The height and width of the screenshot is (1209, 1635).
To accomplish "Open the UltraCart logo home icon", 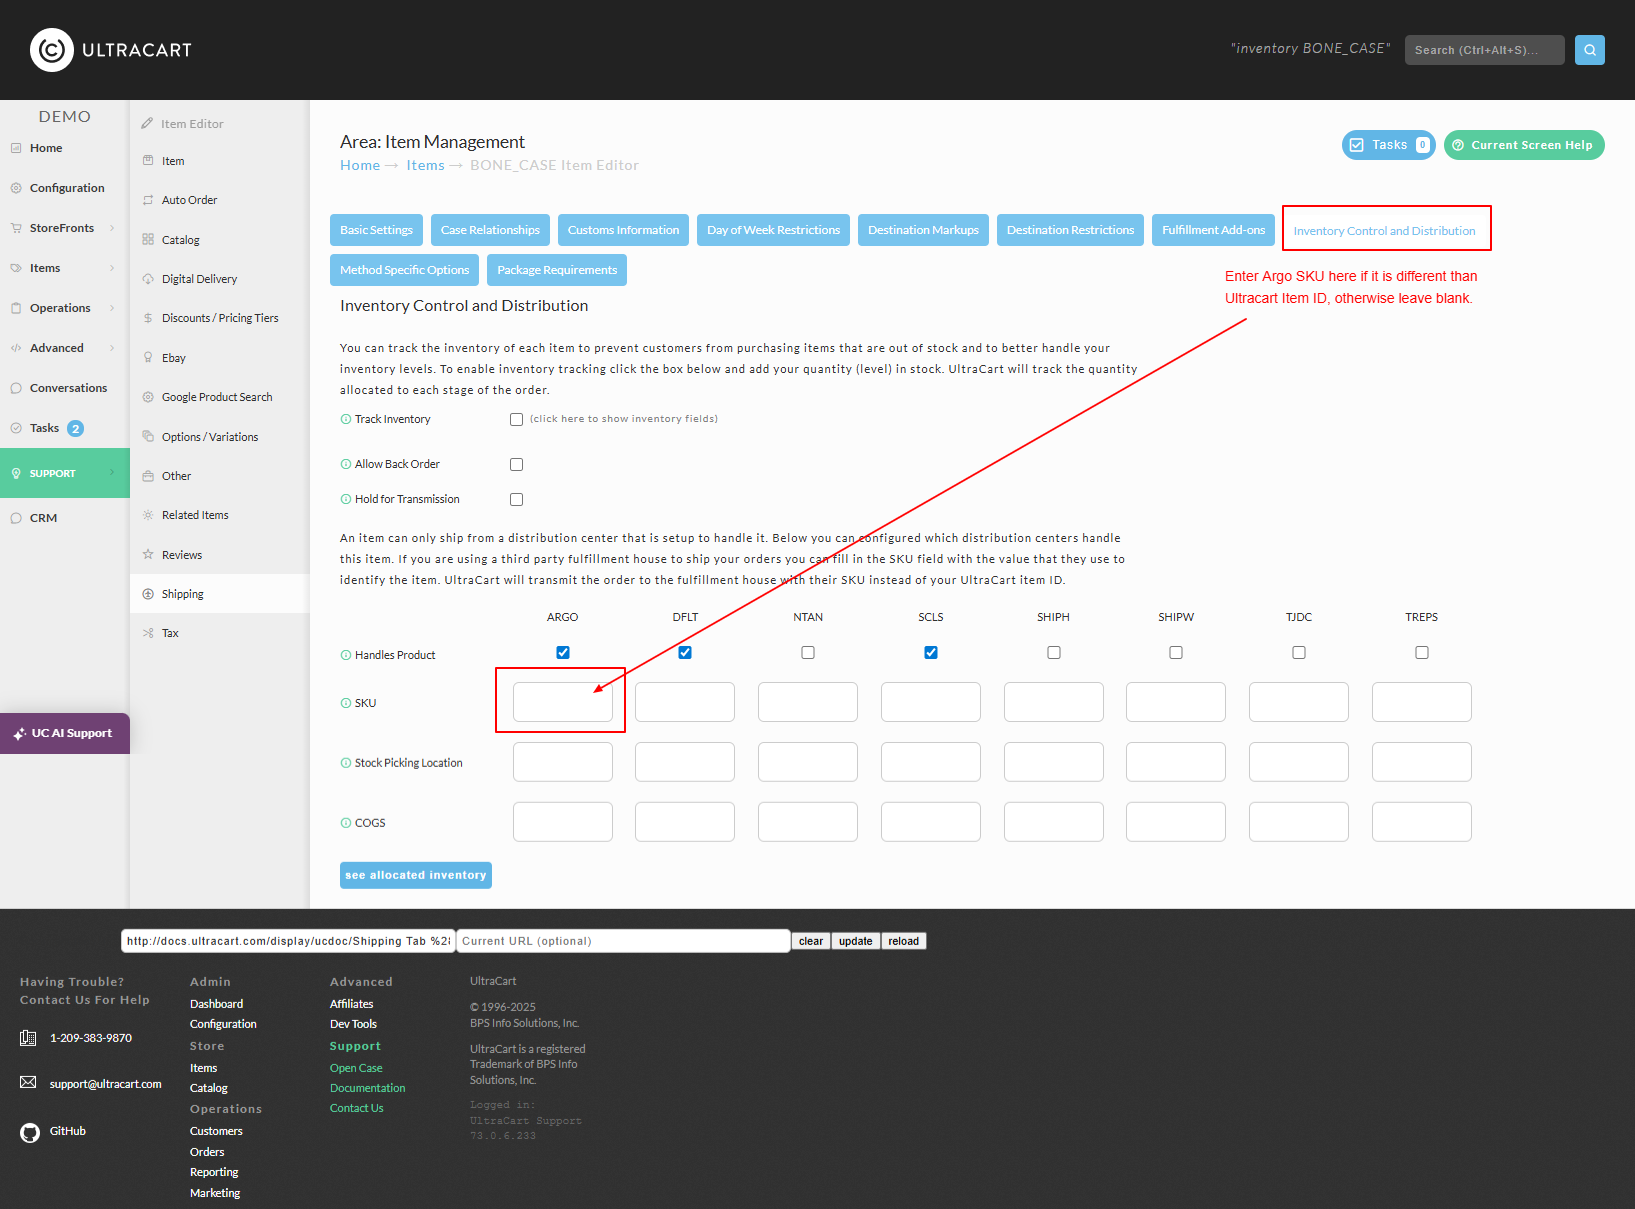I will click(x=52, y=50).
